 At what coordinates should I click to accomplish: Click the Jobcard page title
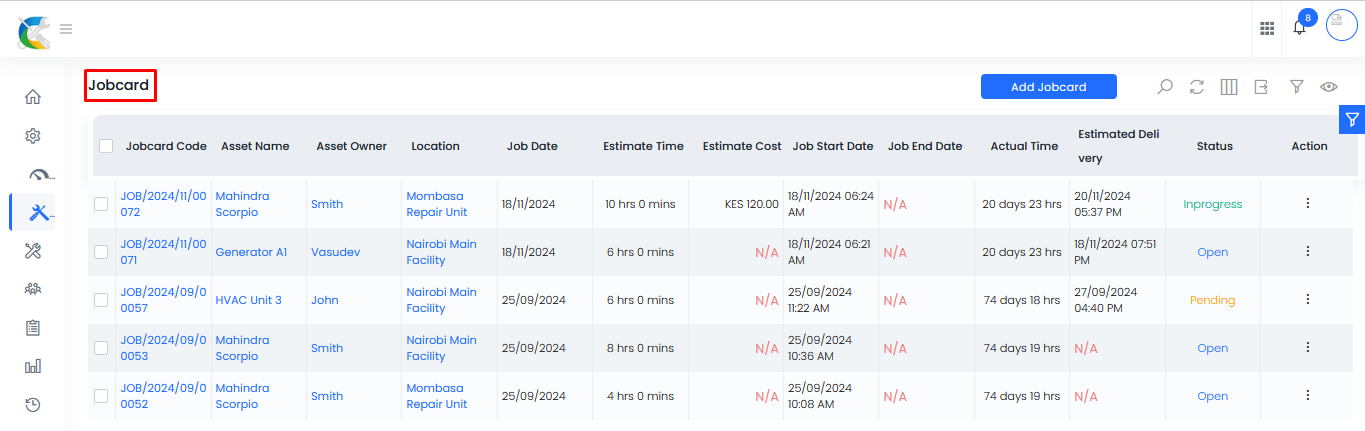click(x=118, y=85)
